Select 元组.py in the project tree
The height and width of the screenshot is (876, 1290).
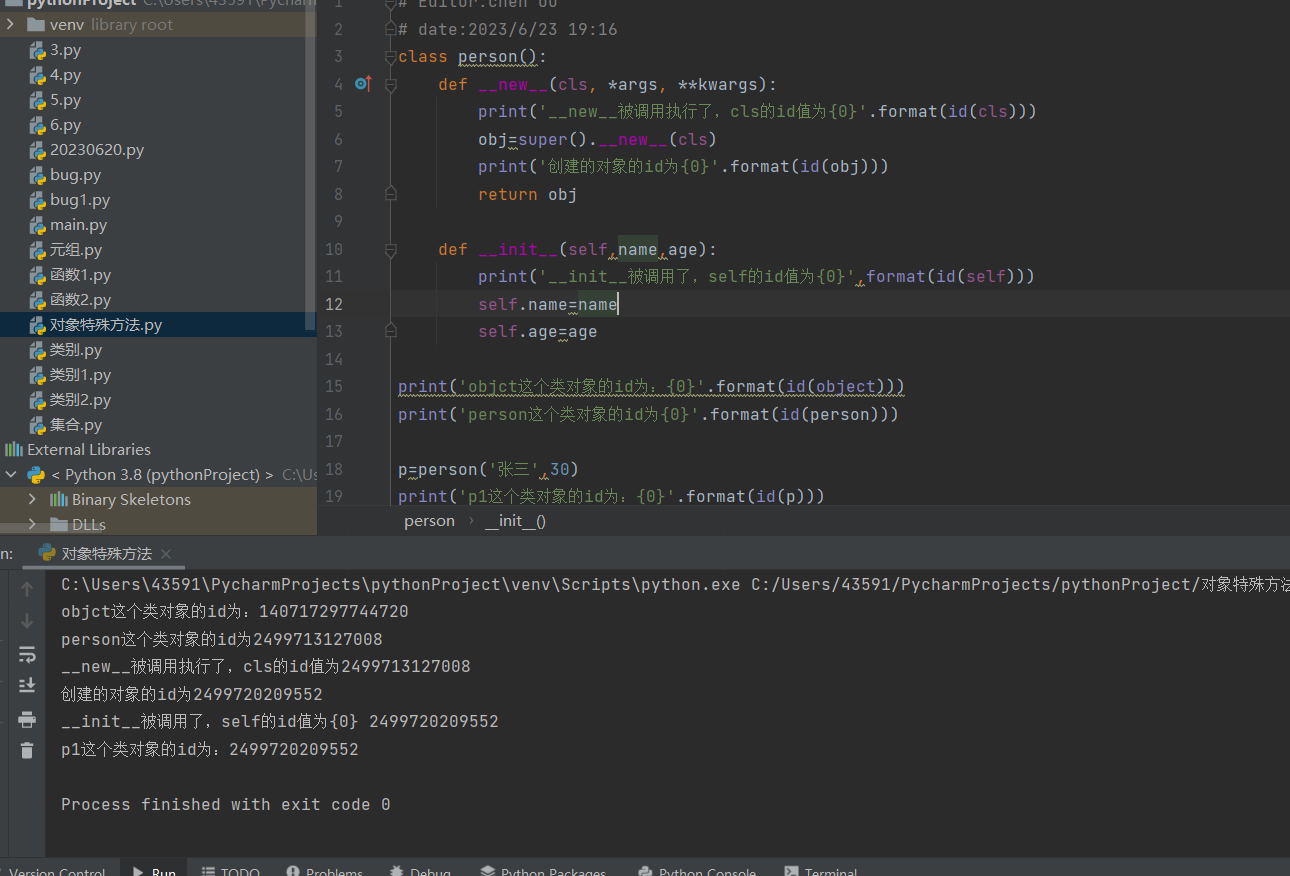[x=76, y=250]
